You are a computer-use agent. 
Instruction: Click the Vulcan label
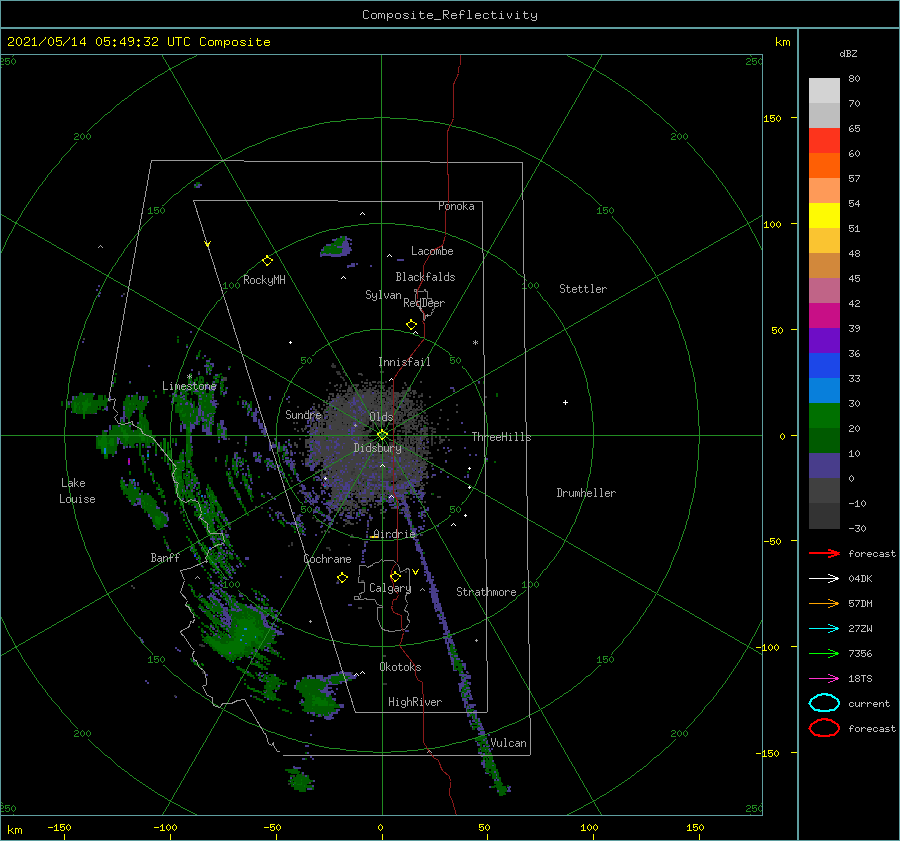(508, 743)
